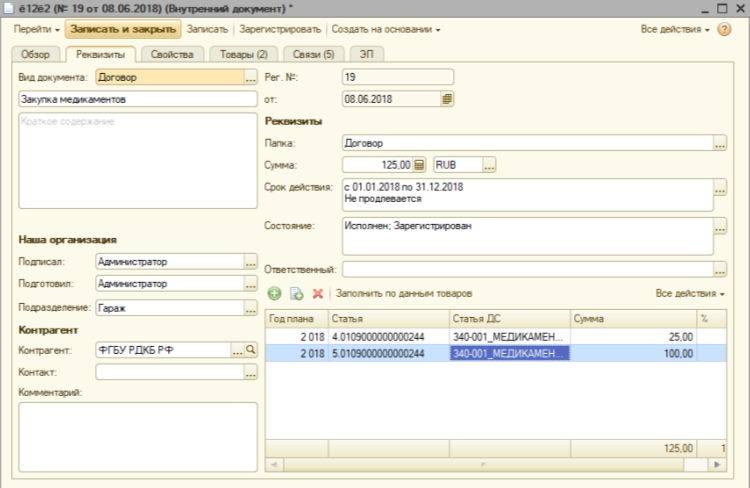
Task: Expand the Создать на основании menu
Action: pos(386,30)
